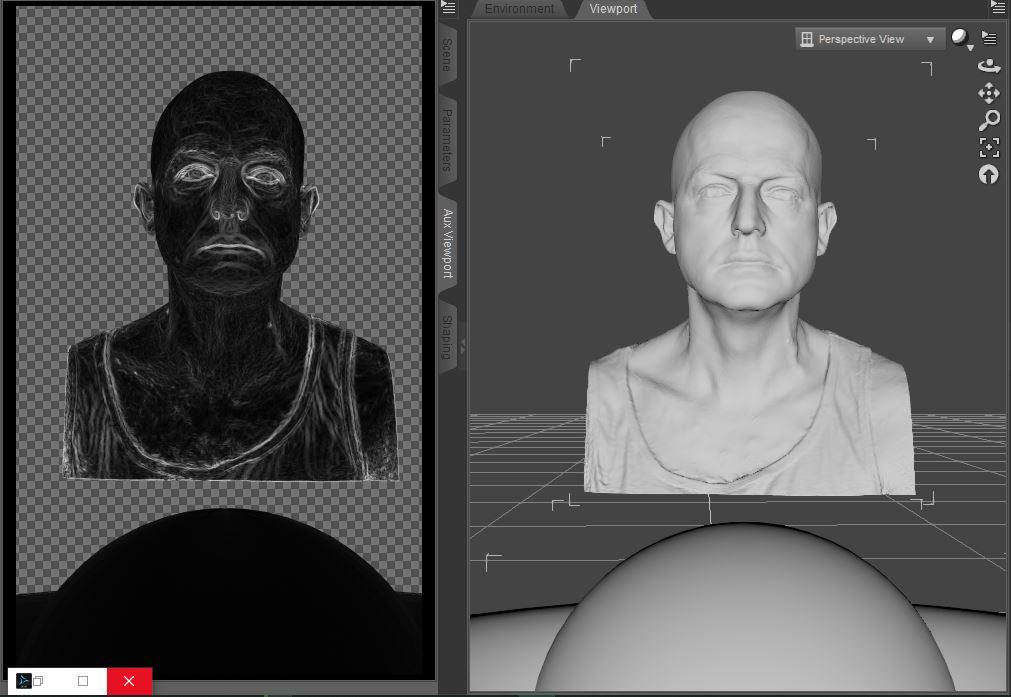Click the app logo icon in floating title bar

coord(23,681)
